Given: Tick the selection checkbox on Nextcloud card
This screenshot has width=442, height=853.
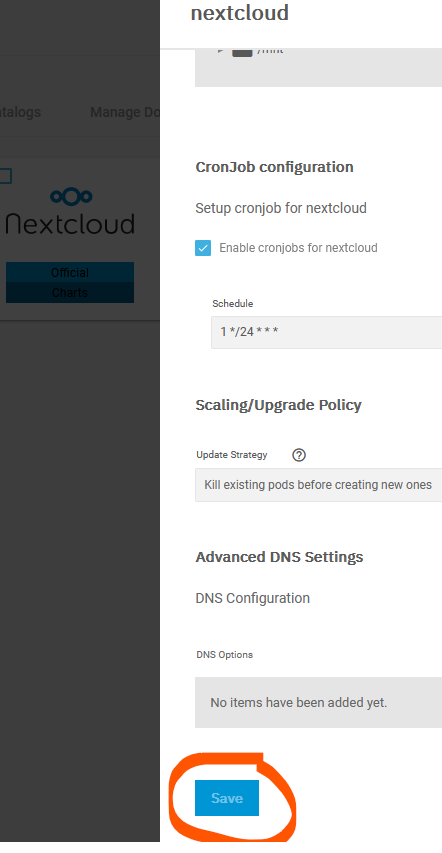Looking at the screenshot, I should tap(5, 176).
